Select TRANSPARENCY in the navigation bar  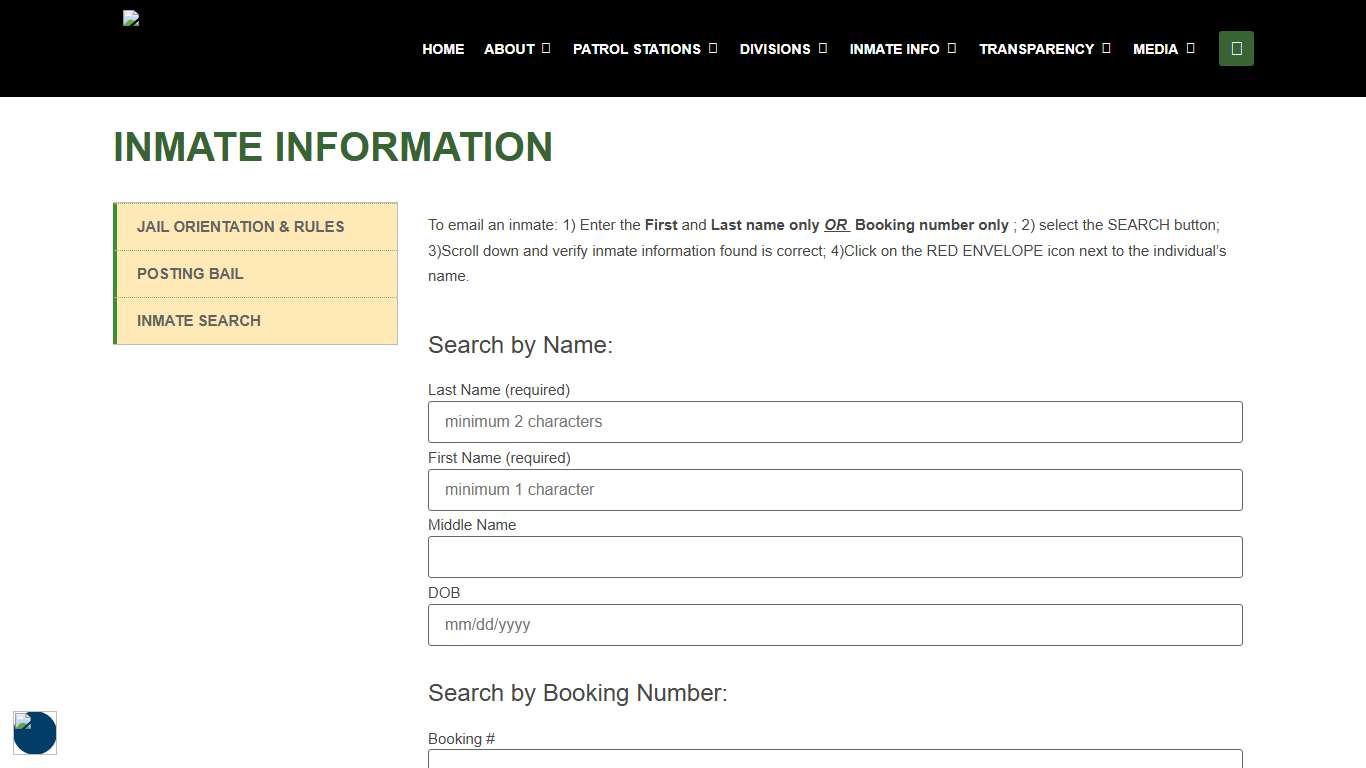pyautogui.click(x=1037, y=48)
